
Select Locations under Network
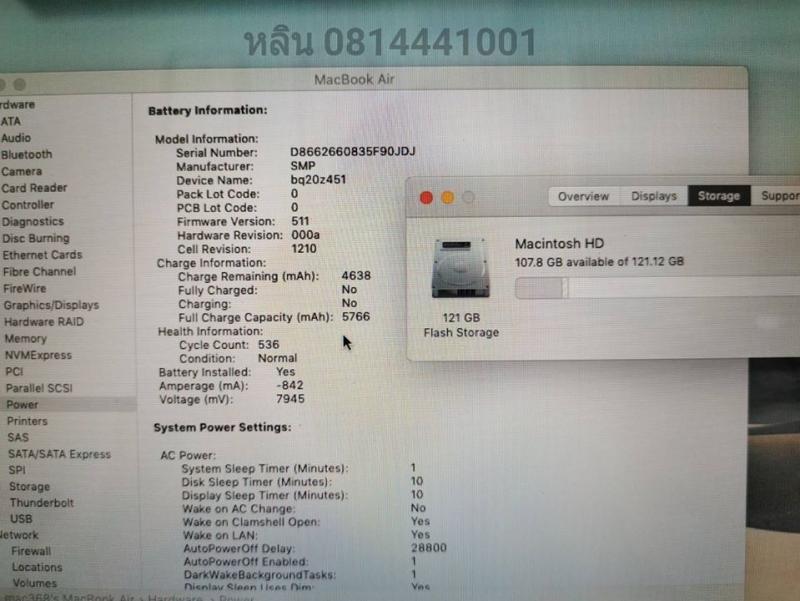[x=37, y=567]
